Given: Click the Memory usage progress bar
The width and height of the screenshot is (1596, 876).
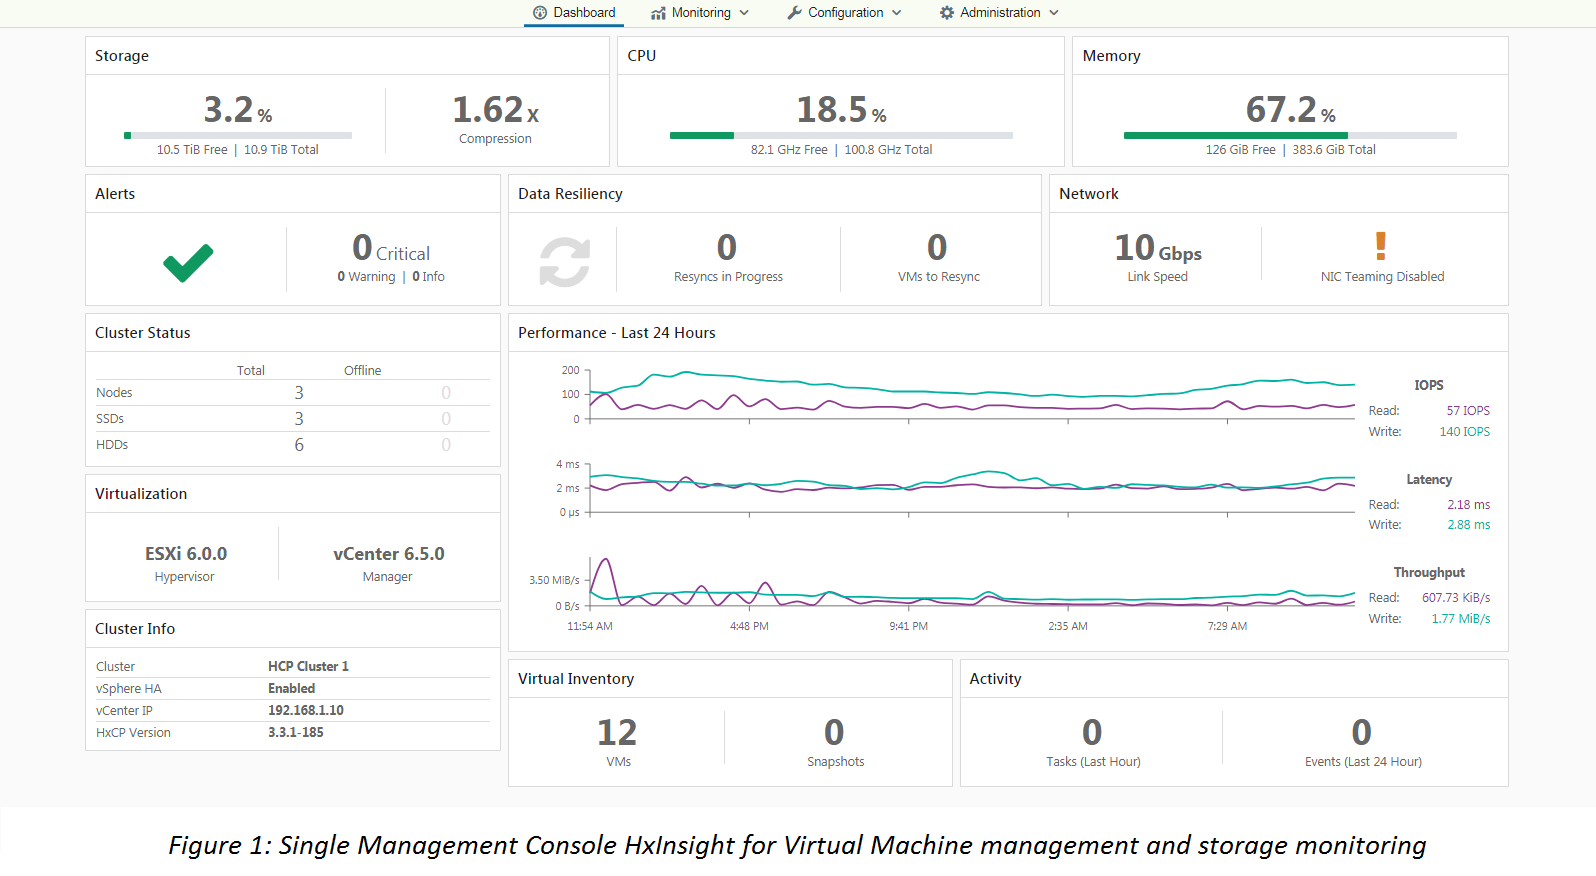Looking at the screenshot, I should pos(1290,135).
